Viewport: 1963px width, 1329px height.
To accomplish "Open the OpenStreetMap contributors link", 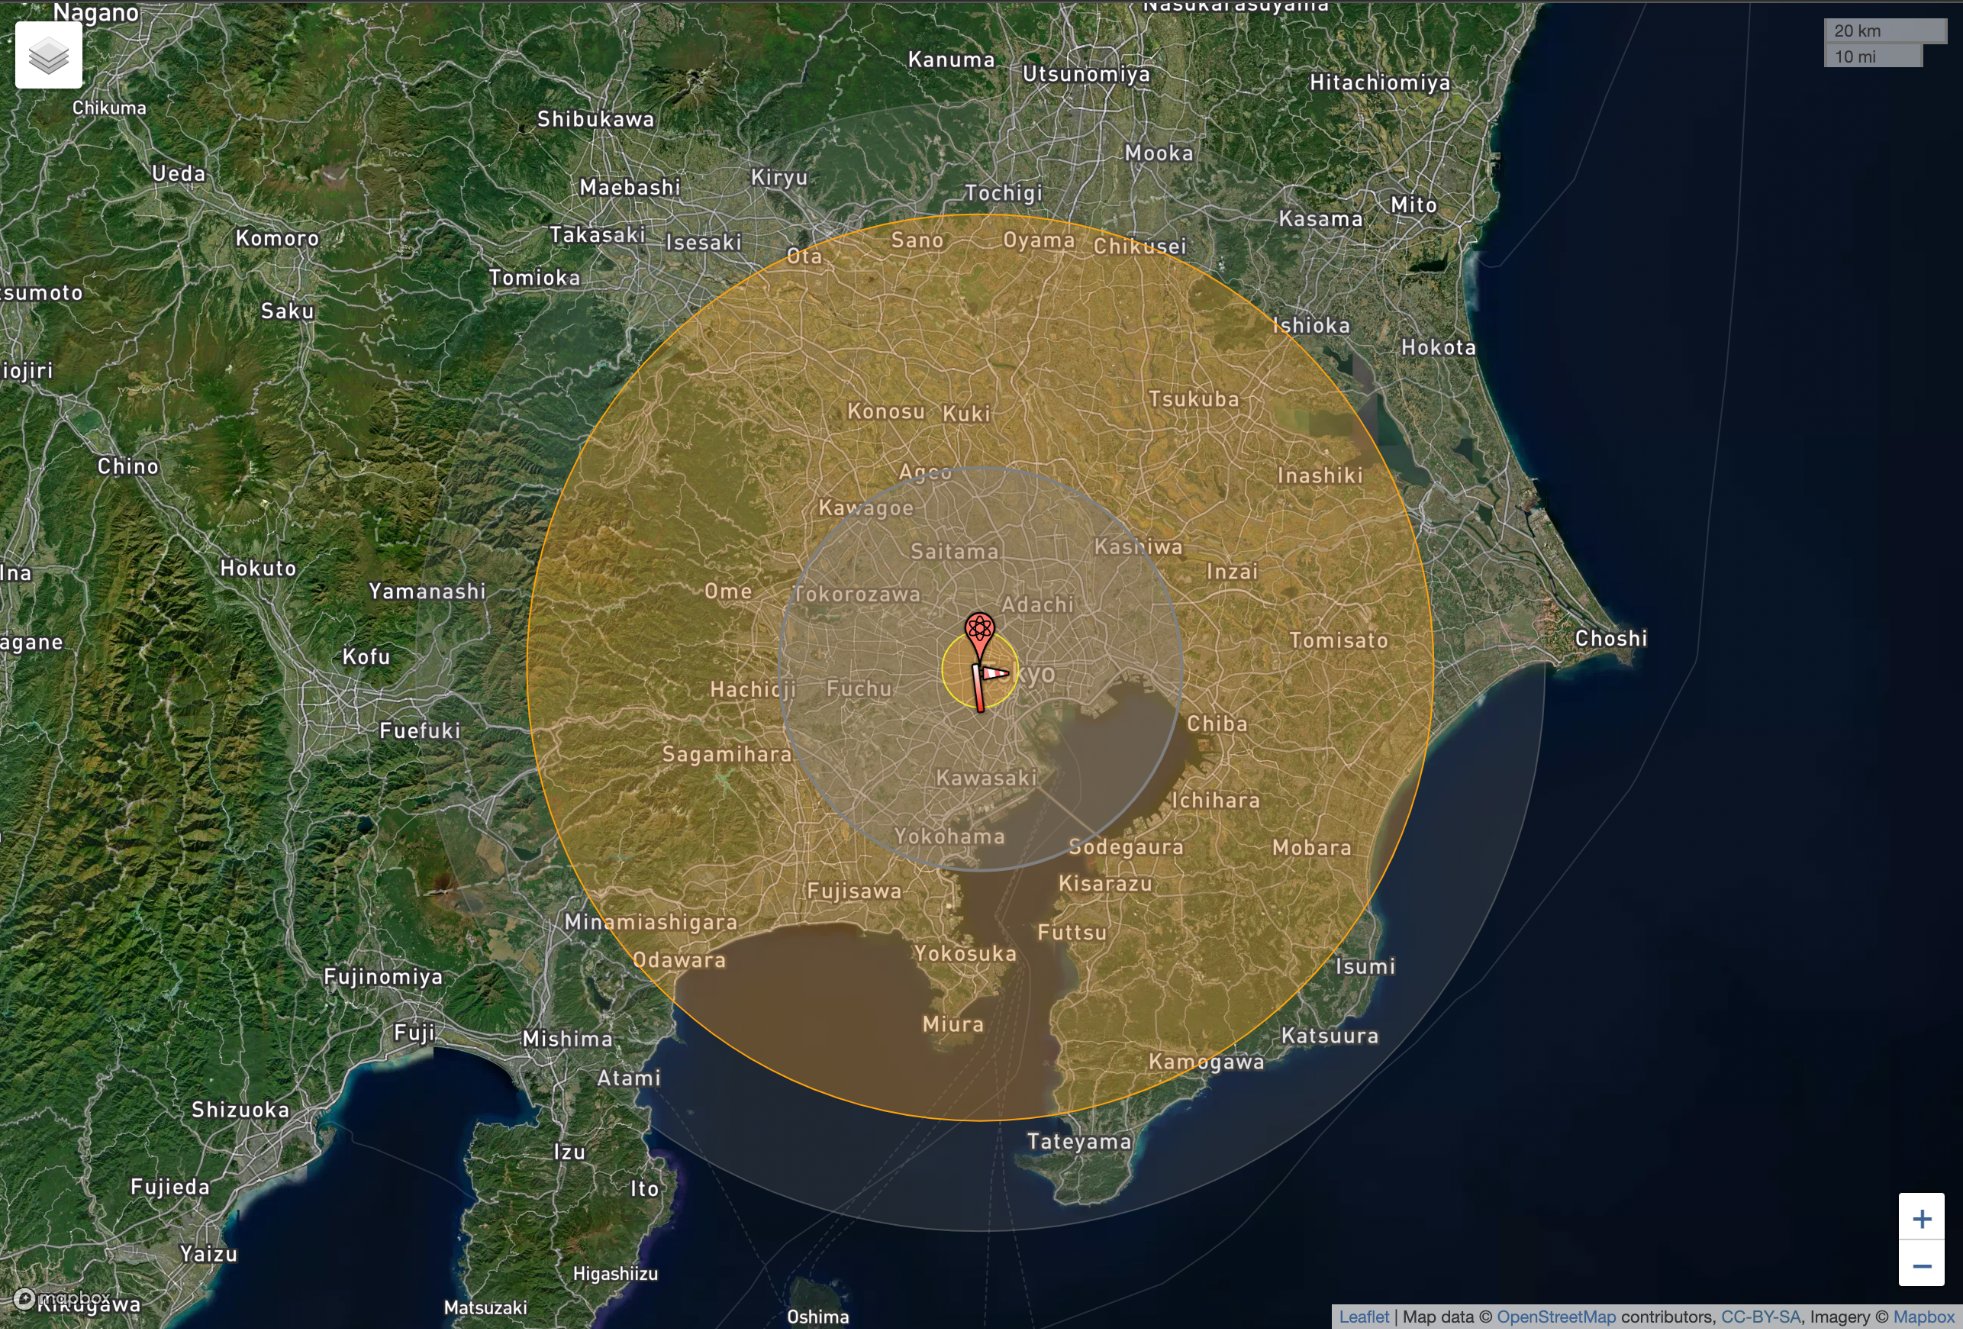I will tap(1555, 1316).
